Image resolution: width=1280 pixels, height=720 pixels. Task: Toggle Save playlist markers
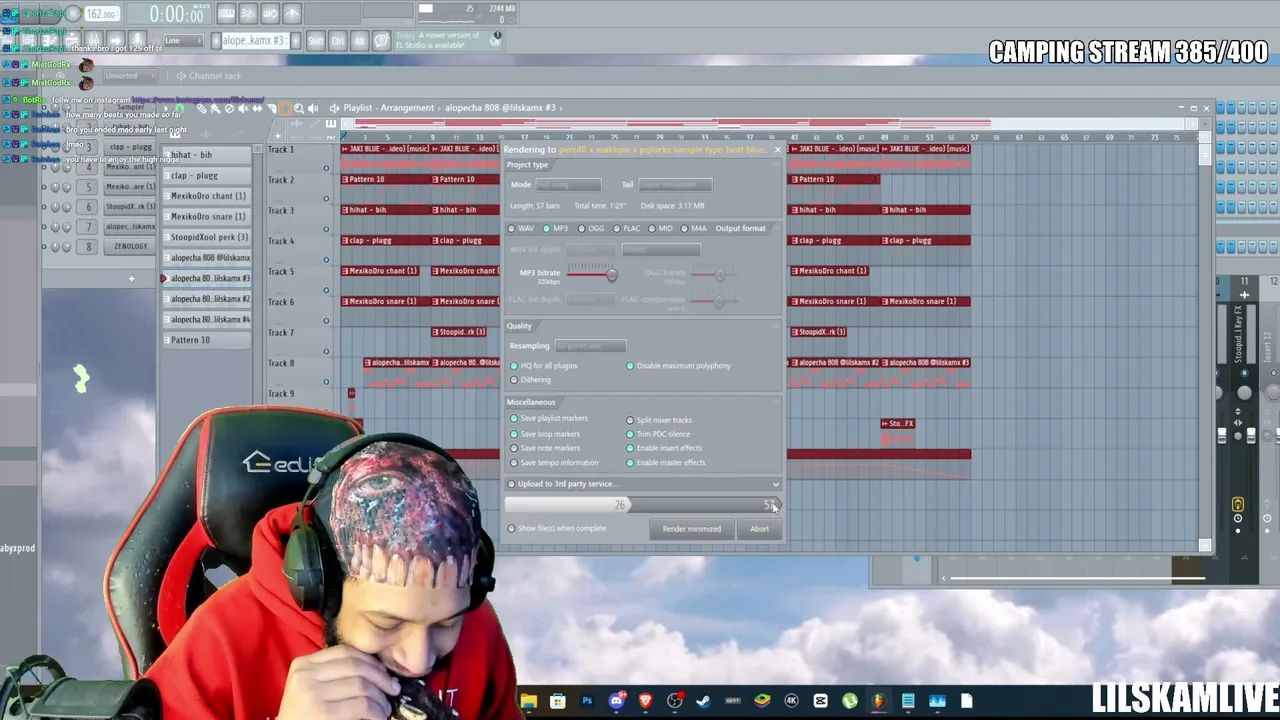click(x=549, y=418)
